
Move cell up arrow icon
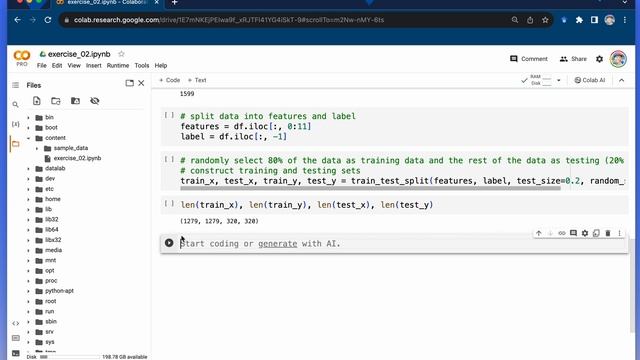[539, 233]
